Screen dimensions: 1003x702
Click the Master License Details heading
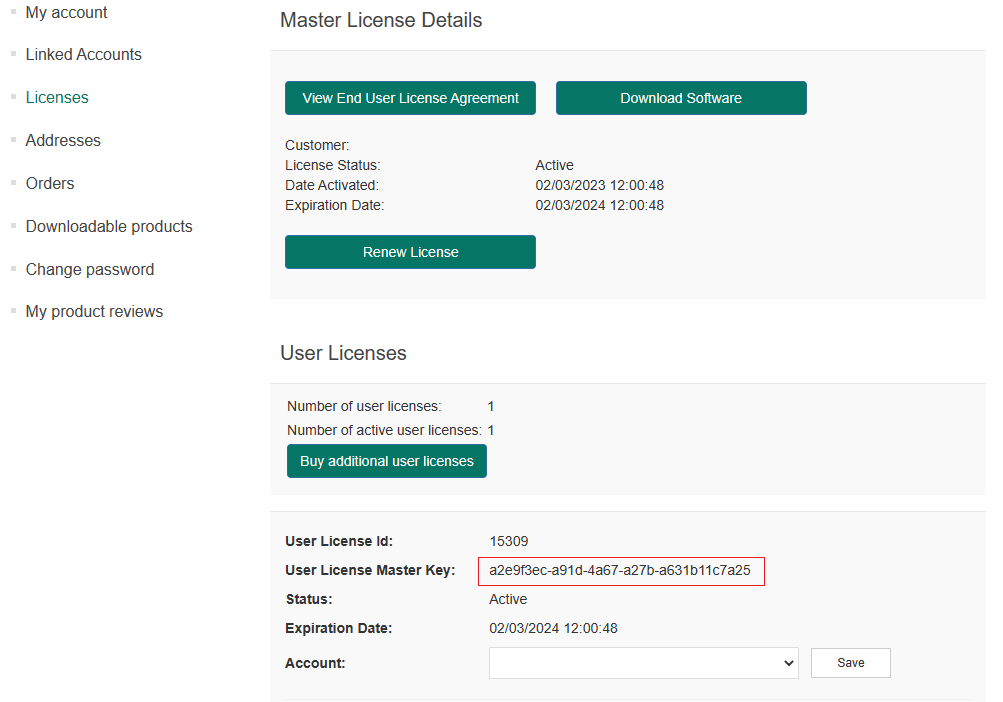click(381, 21)
